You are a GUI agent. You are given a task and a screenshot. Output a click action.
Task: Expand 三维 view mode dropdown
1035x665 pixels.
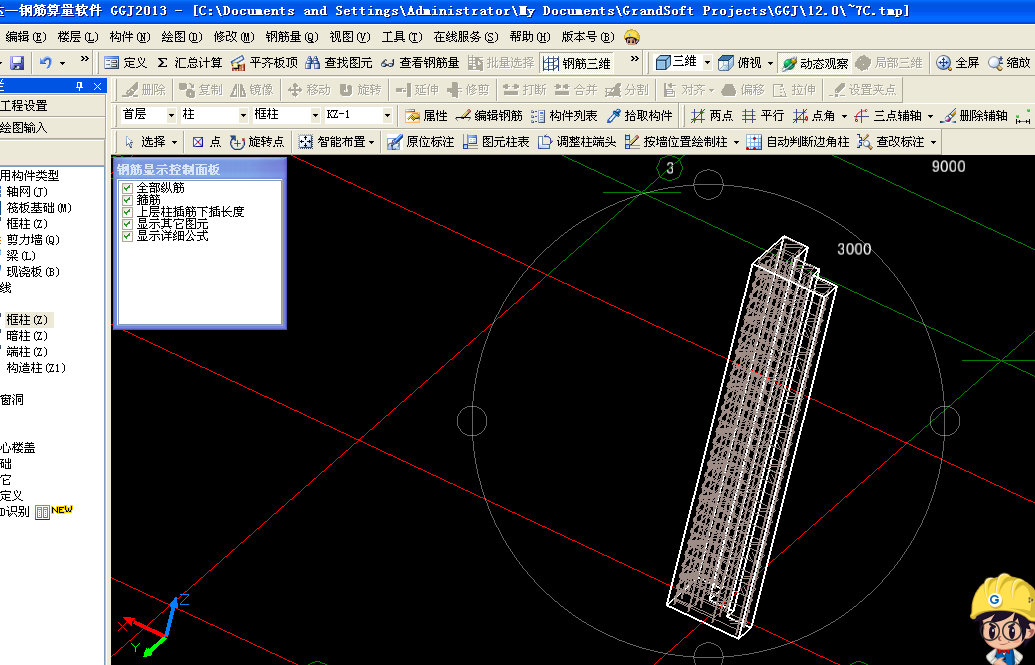click(x=707, y=63)
